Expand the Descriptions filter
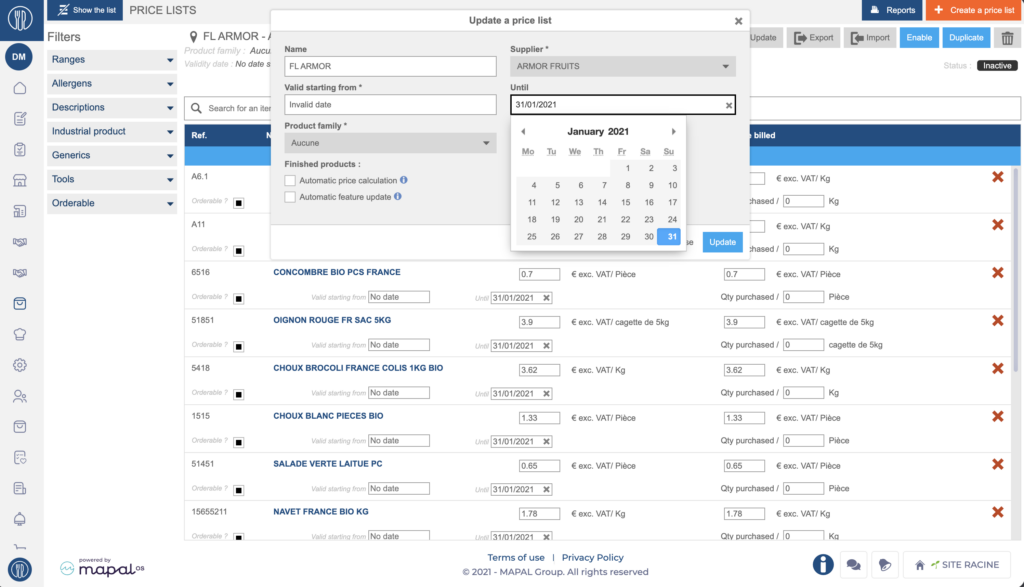This screenshot has width=1024, height=587. (x=112, y=107)
